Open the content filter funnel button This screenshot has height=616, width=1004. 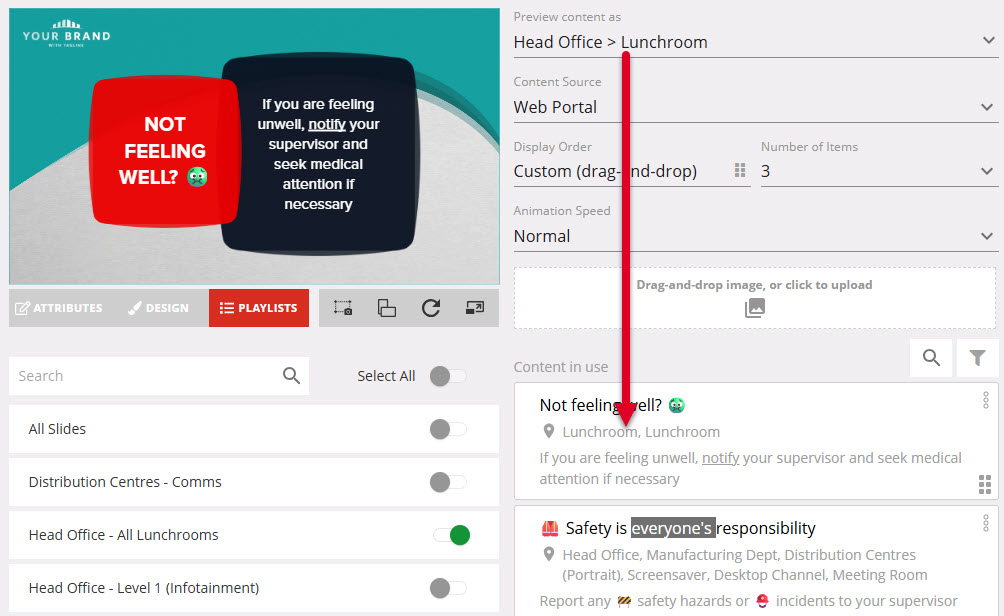click(x=977, y=358)
